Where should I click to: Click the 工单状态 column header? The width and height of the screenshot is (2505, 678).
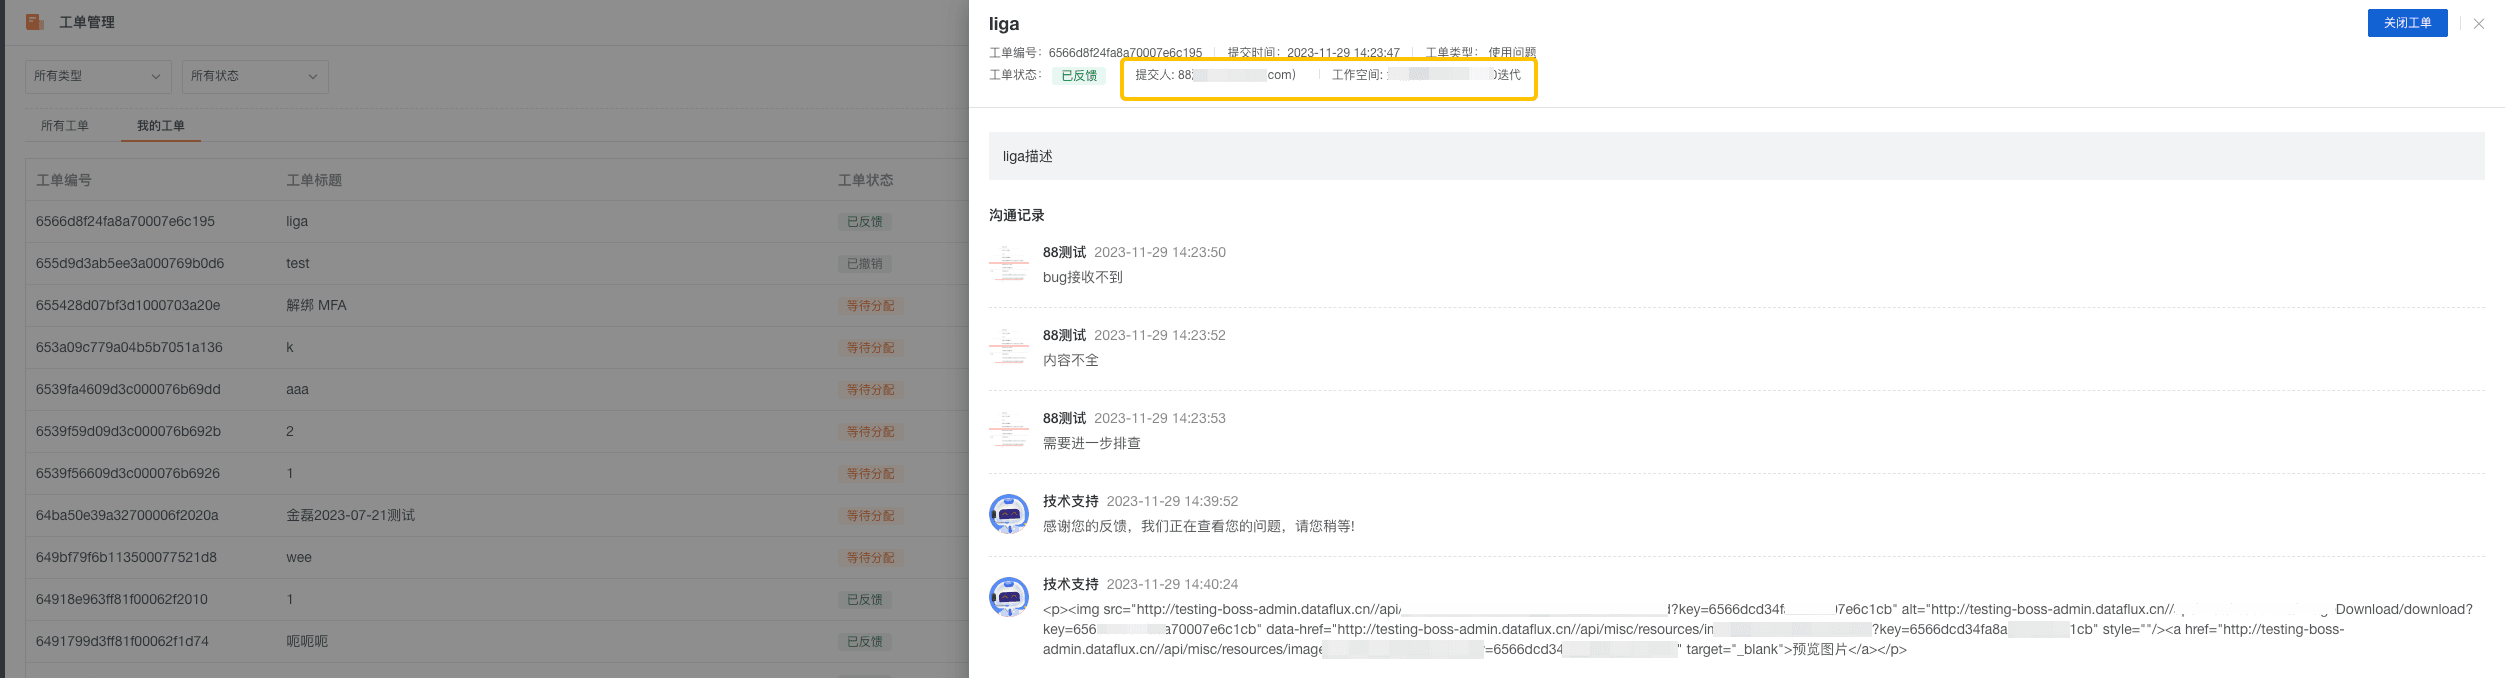pos(866,180)
